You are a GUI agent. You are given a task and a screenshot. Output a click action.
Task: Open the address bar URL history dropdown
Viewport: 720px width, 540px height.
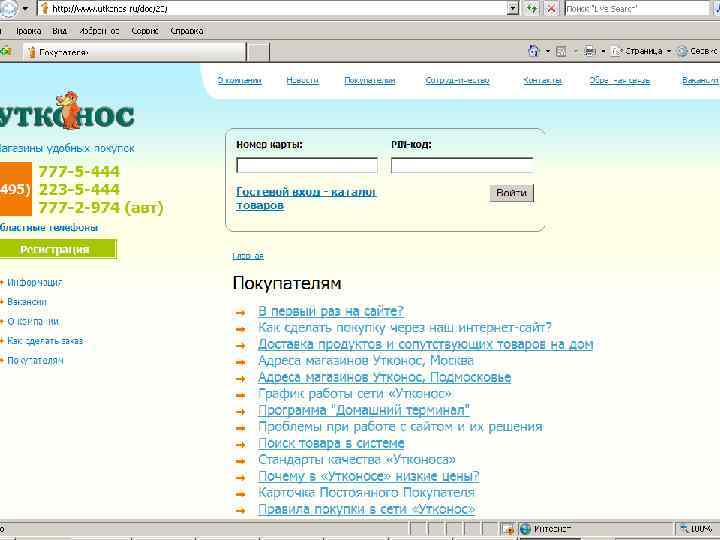point(513,8)
